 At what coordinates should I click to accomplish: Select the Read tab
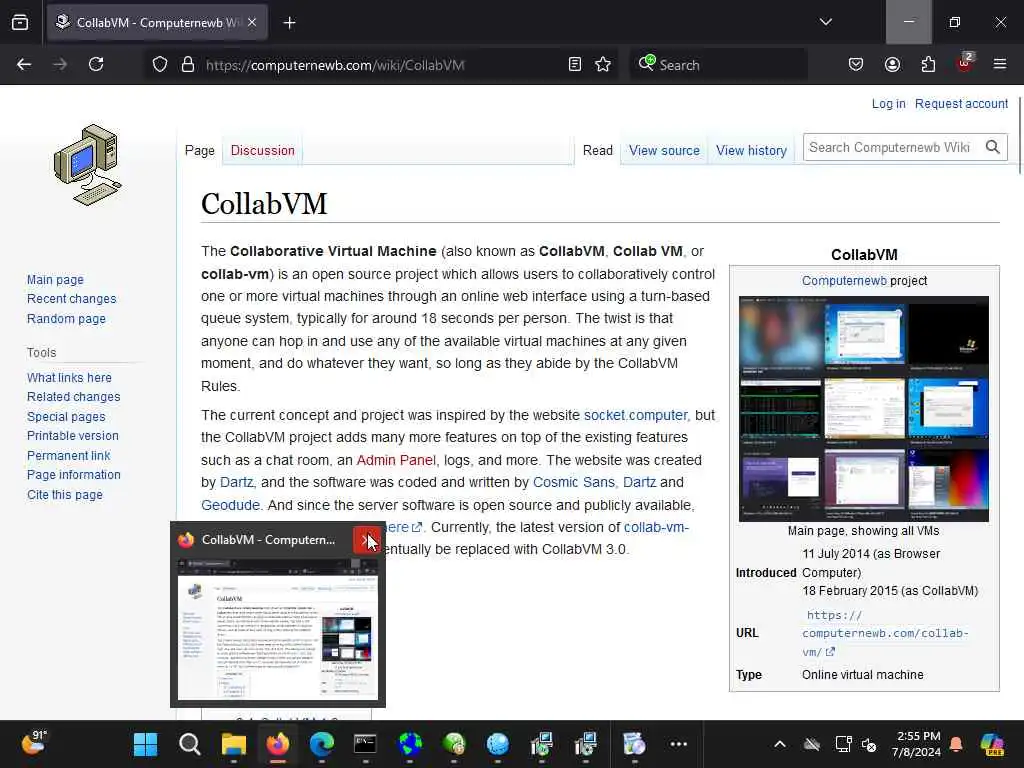pyautogui.click(x=598, y=151)
